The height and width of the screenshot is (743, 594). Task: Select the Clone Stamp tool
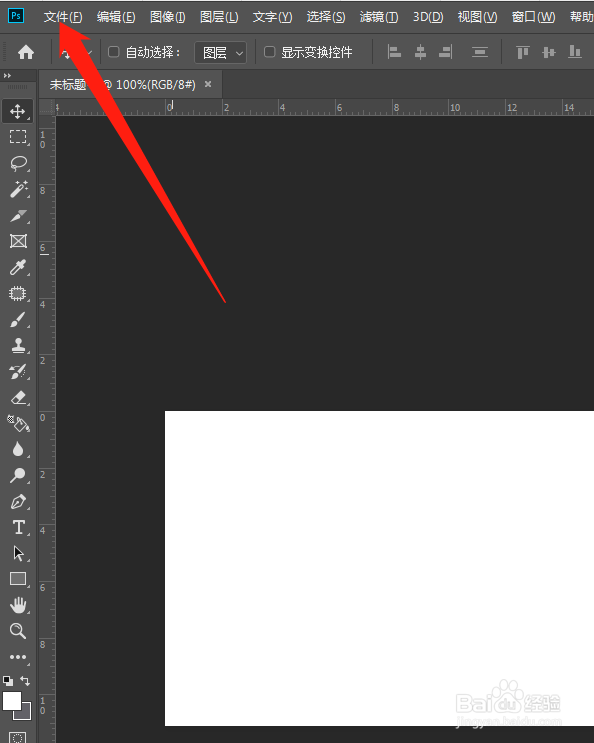pyautogui.click(x=18, y=346)
